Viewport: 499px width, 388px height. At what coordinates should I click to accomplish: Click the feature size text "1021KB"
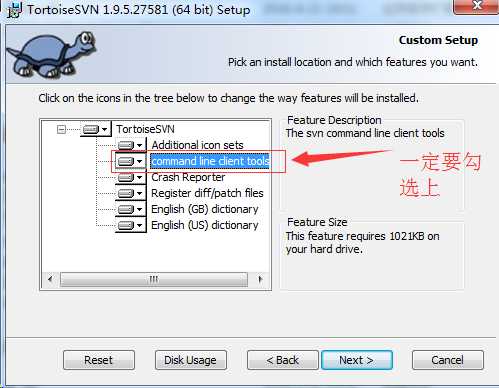(x=407, y=236)
